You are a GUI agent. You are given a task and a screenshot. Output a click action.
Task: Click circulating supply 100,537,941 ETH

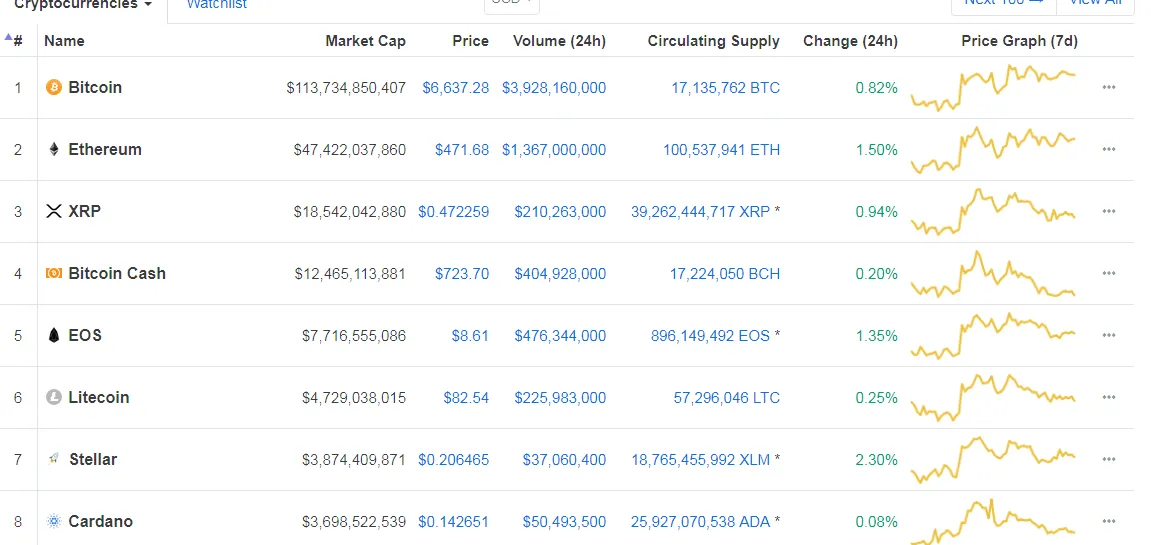[x=721, y=149]
